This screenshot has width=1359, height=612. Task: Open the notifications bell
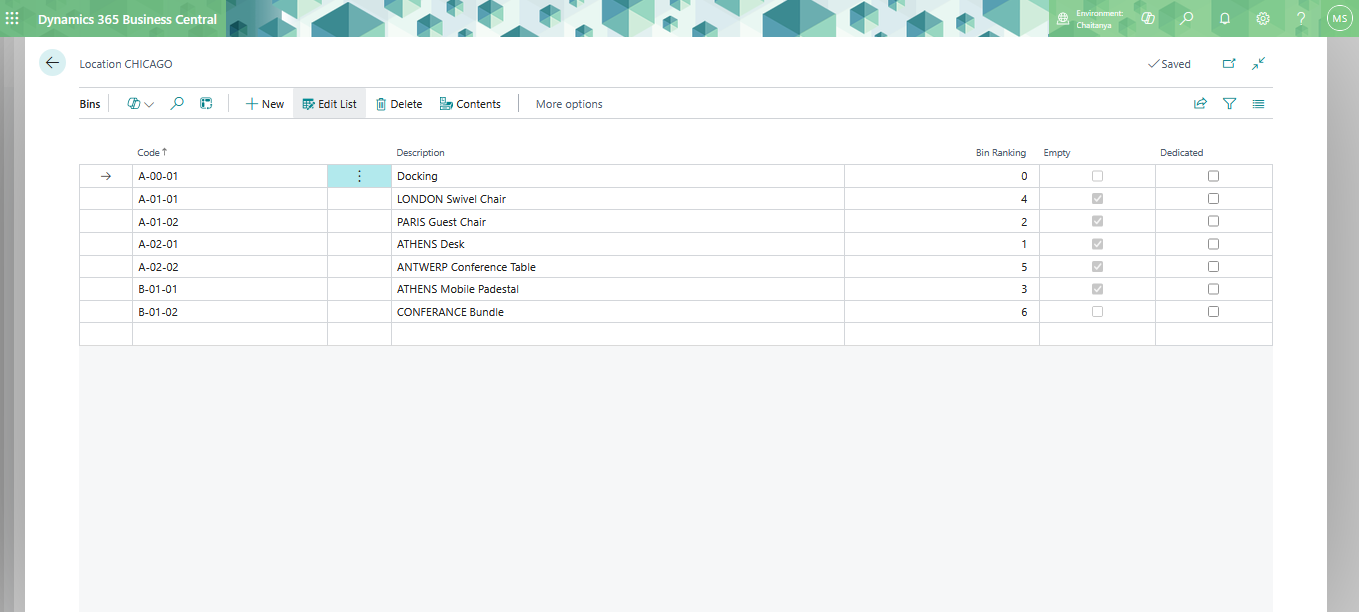(1224, 18)
